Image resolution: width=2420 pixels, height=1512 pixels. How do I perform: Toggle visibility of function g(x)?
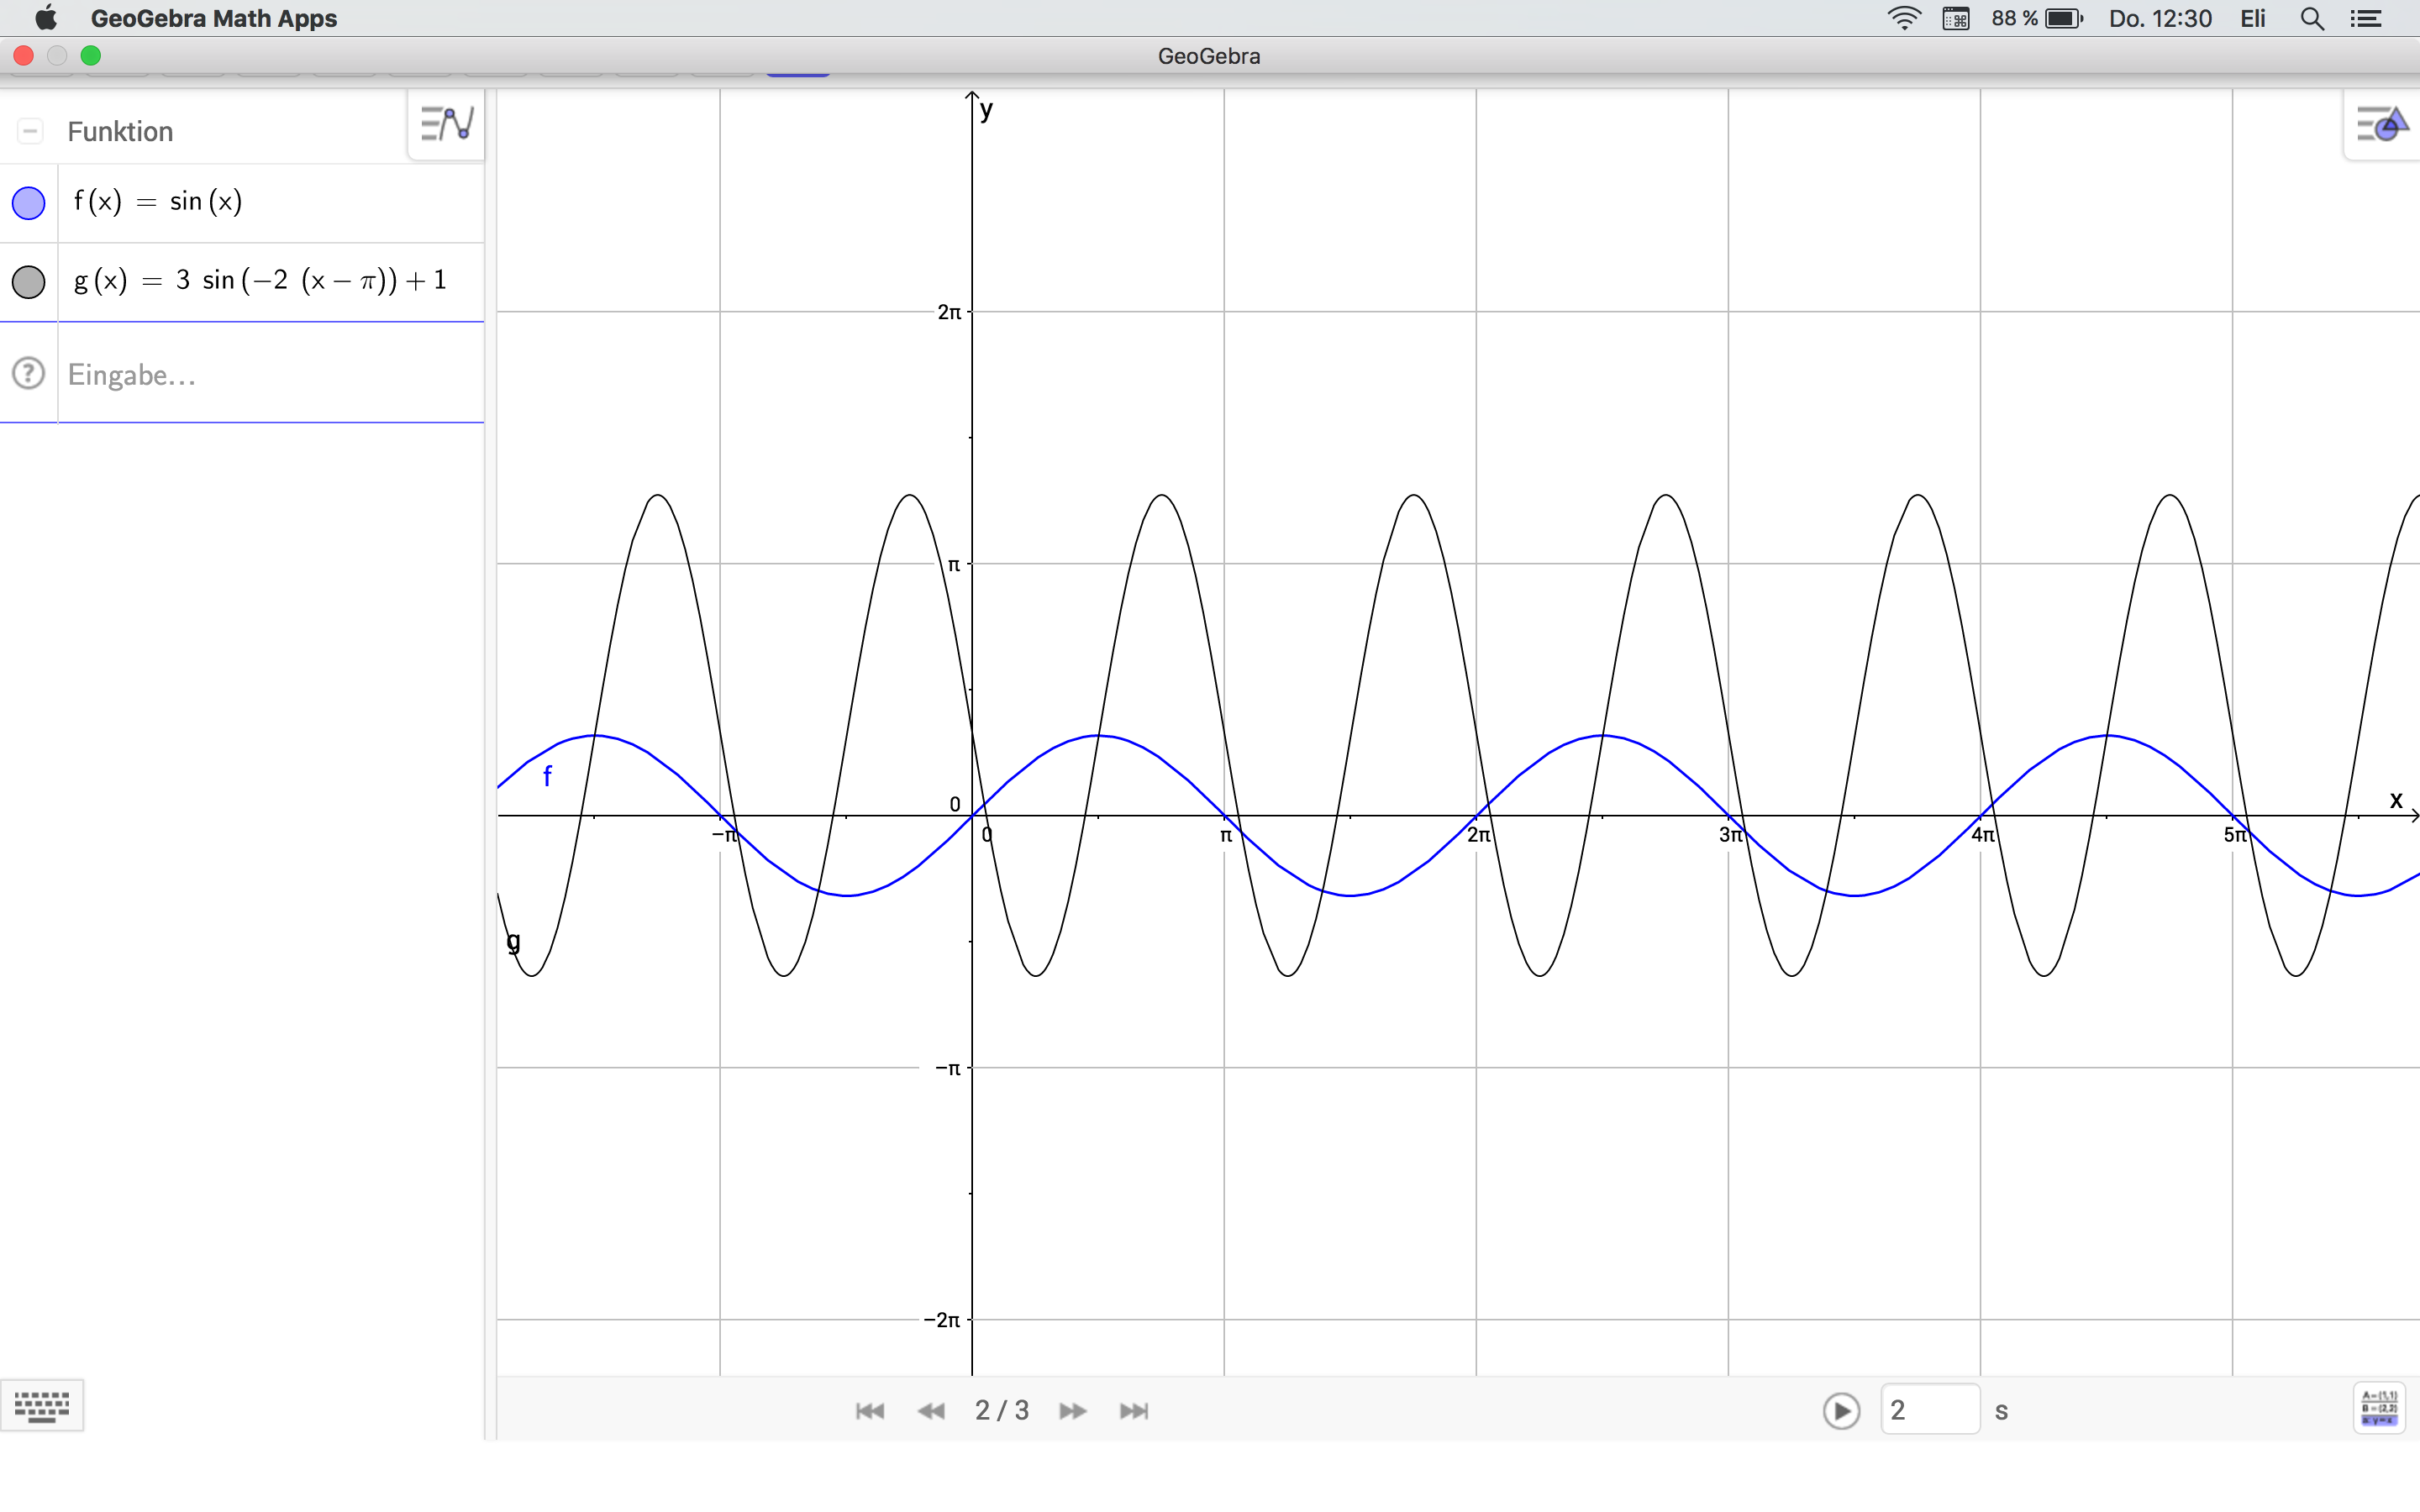point(29,282)
